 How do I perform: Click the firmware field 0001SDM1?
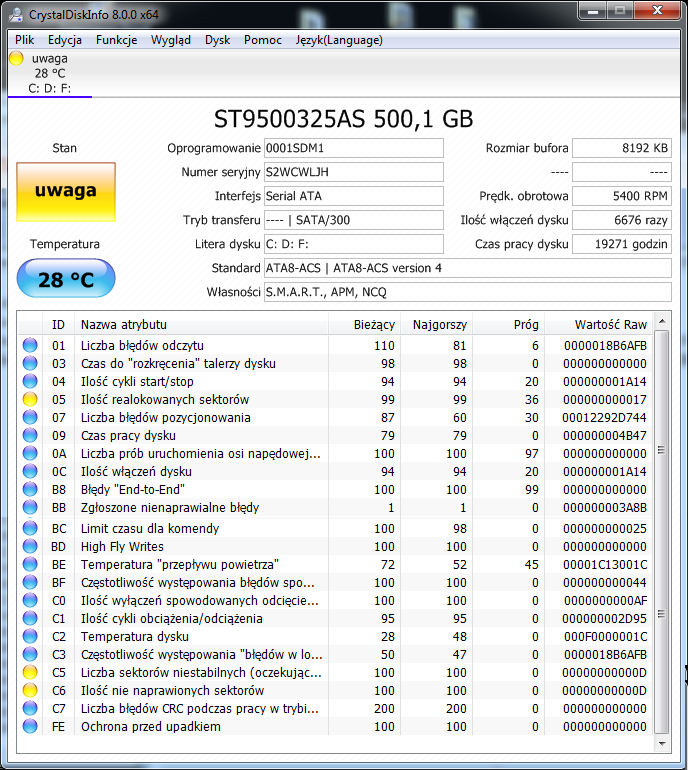[354, 148]
